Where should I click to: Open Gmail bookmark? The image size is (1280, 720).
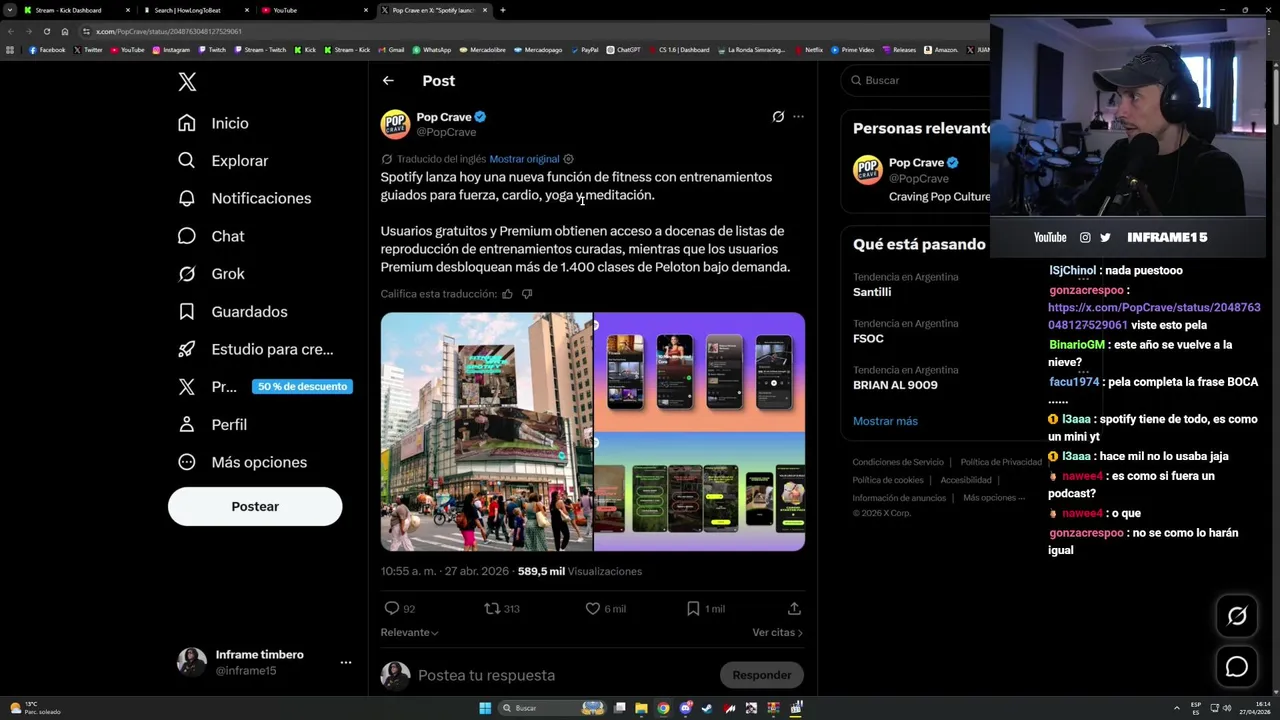click(x=392, y=50)
